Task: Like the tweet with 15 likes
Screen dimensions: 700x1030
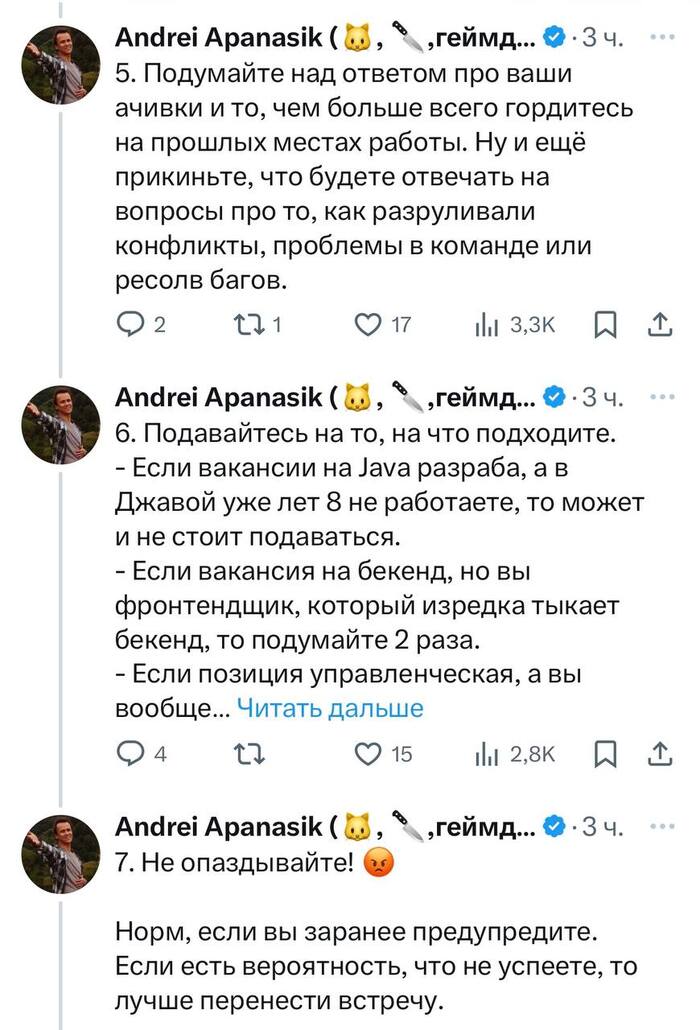Action: [370, 755]
